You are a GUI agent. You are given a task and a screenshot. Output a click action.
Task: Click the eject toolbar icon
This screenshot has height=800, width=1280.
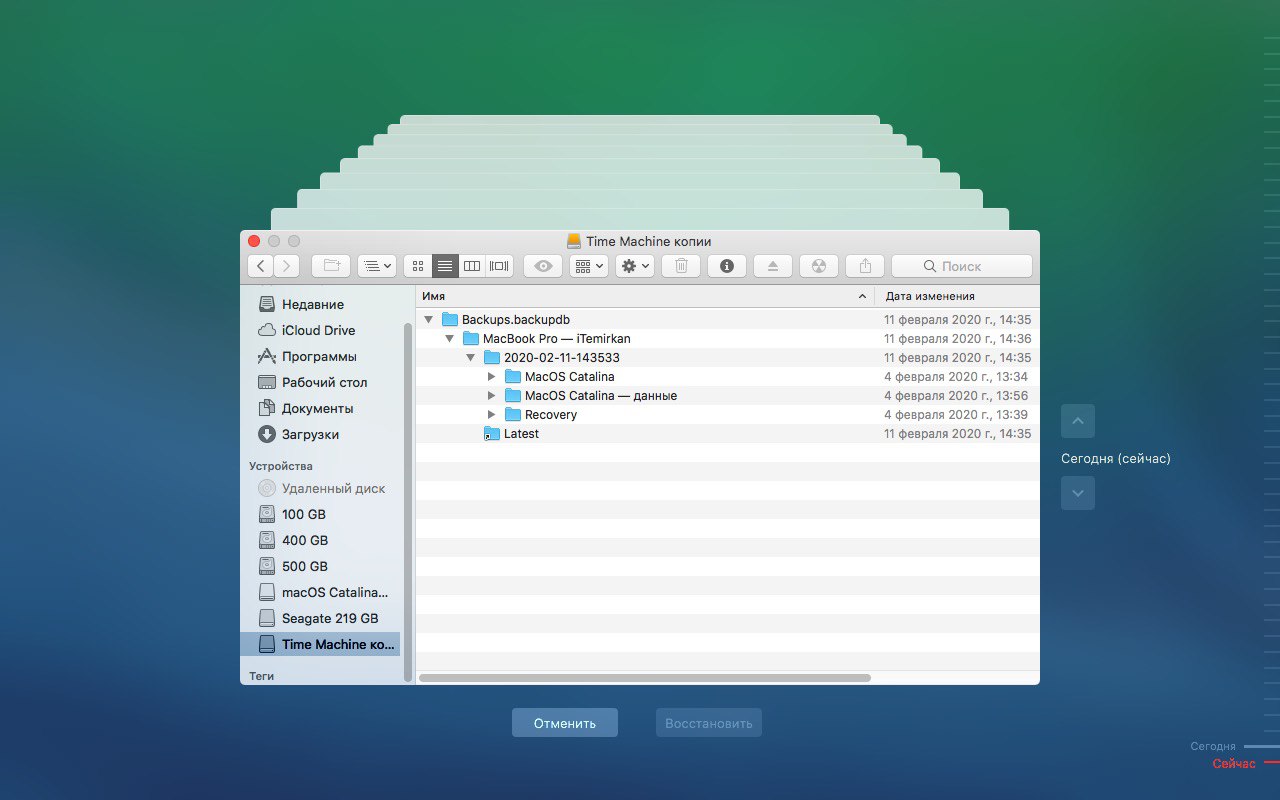[773, 266]
